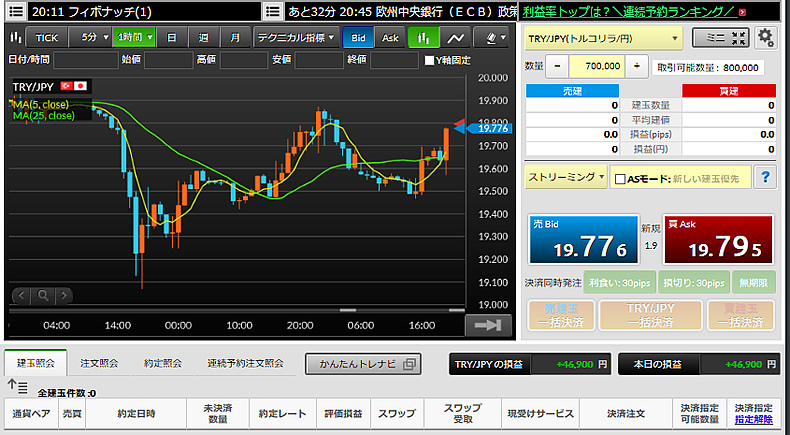Image resolution: width=790 pixels, height=435 pixels.
Task: Click 売建玉 一括決済 button
Action: tap(561, 315)
